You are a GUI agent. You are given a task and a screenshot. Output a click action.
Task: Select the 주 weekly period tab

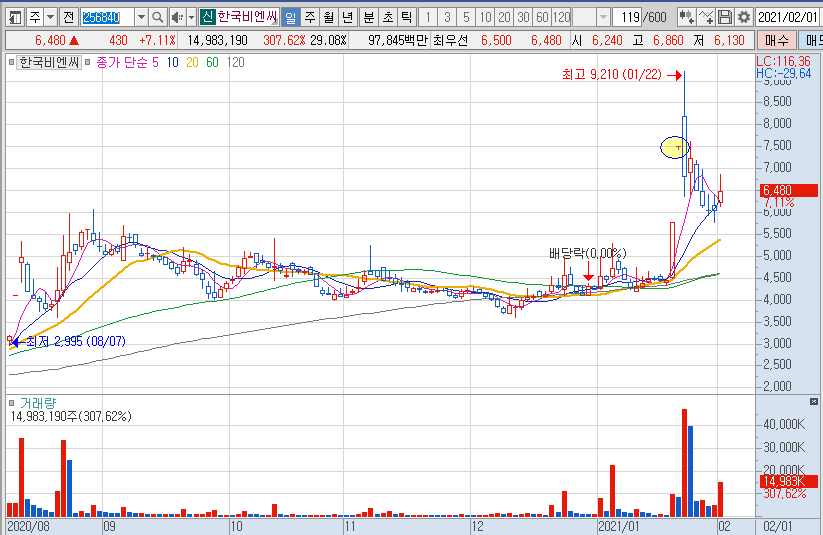[x=309, y=17]
